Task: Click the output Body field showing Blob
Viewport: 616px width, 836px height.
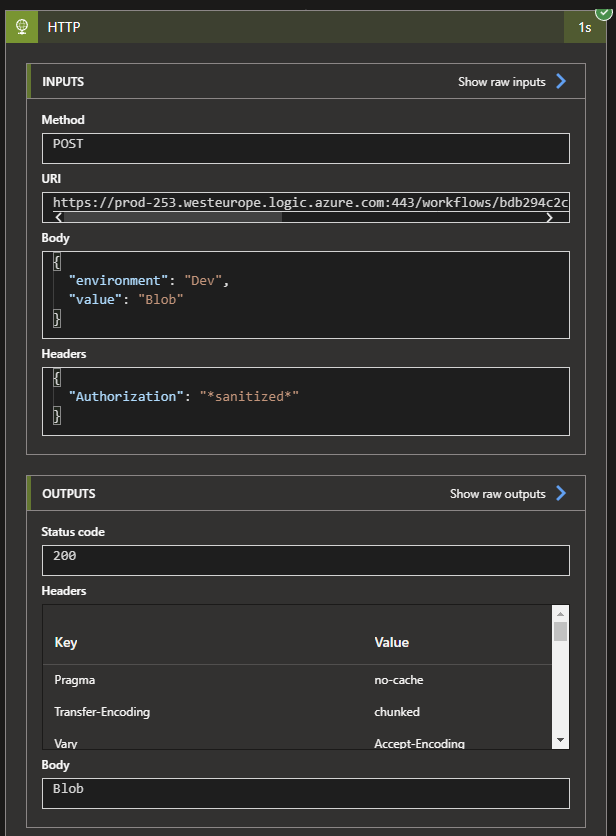Action: pos(305,793)
